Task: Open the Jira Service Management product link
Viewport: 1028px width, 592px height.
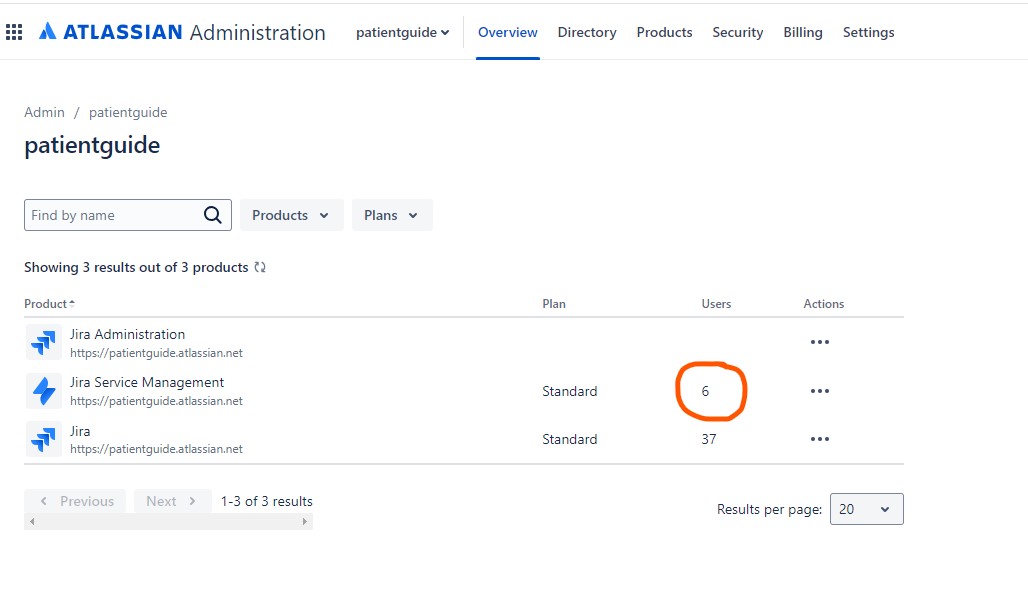Action: pyautogui.click(x=147, y=382)
